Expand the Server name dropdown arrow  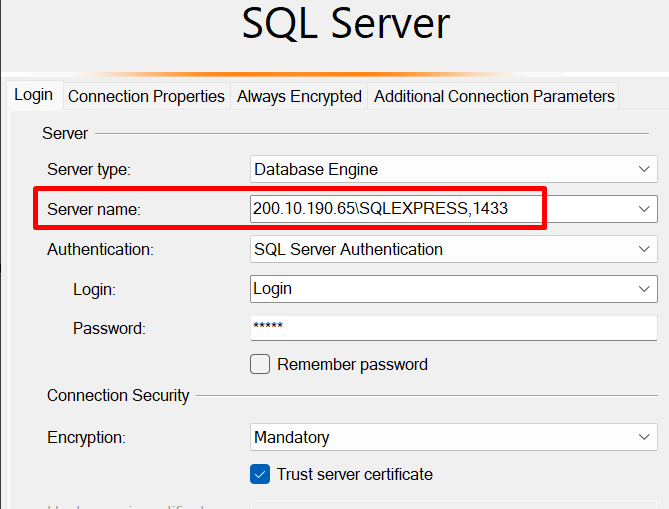pyautogui.click(x=645, y=209)
